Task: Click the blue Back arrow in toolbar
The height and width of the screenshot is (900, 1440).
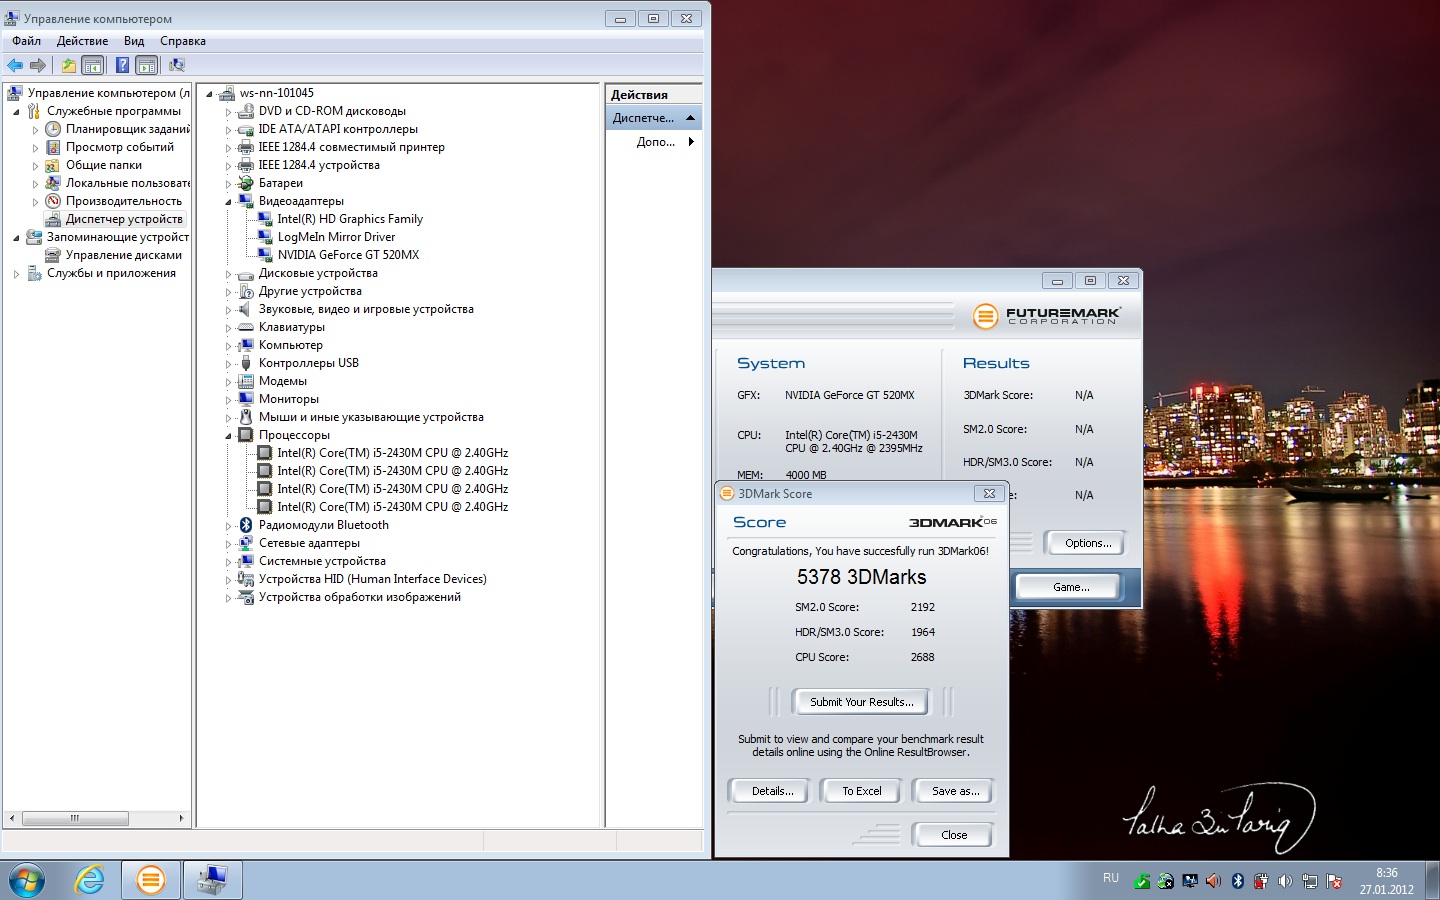Action: pyautogui.click(x=15, y=66)
